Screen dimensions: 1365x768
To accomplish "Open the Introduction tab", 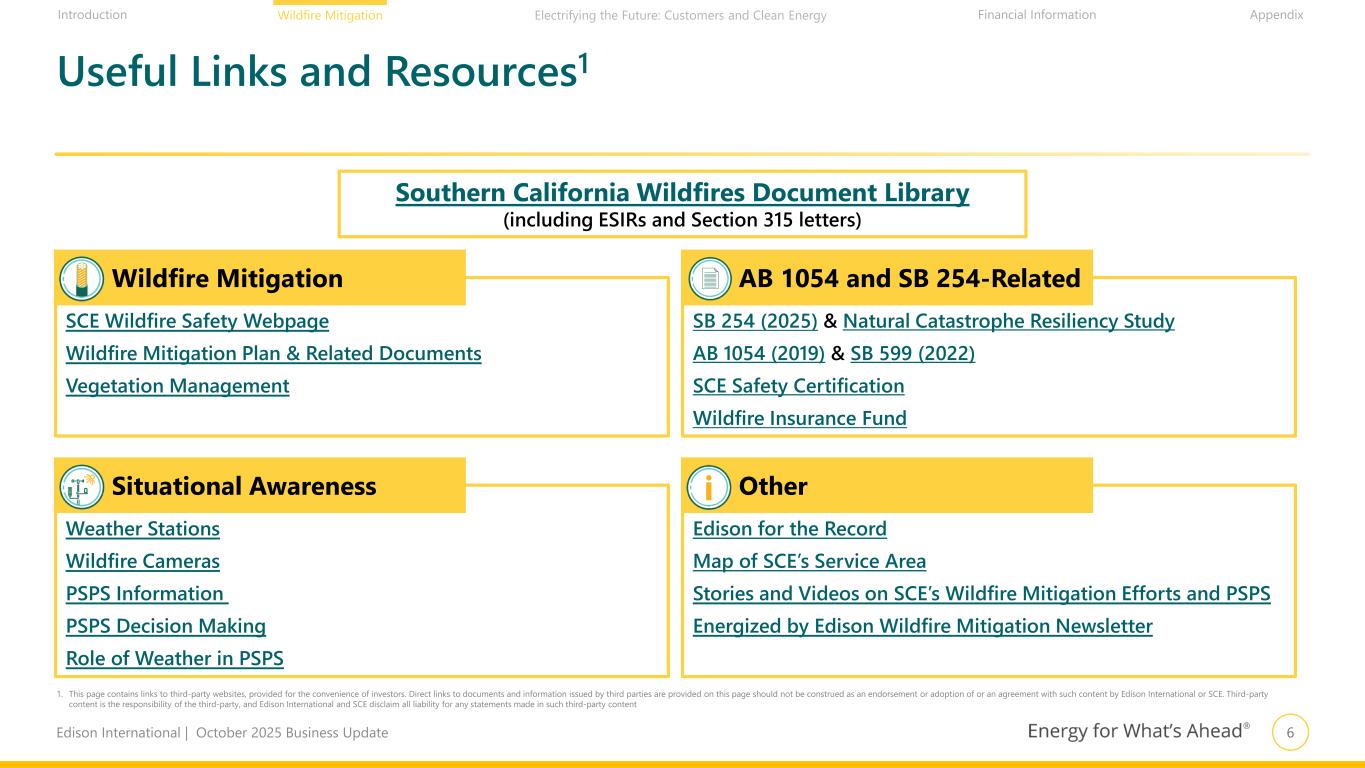I will tap(92, 15).
